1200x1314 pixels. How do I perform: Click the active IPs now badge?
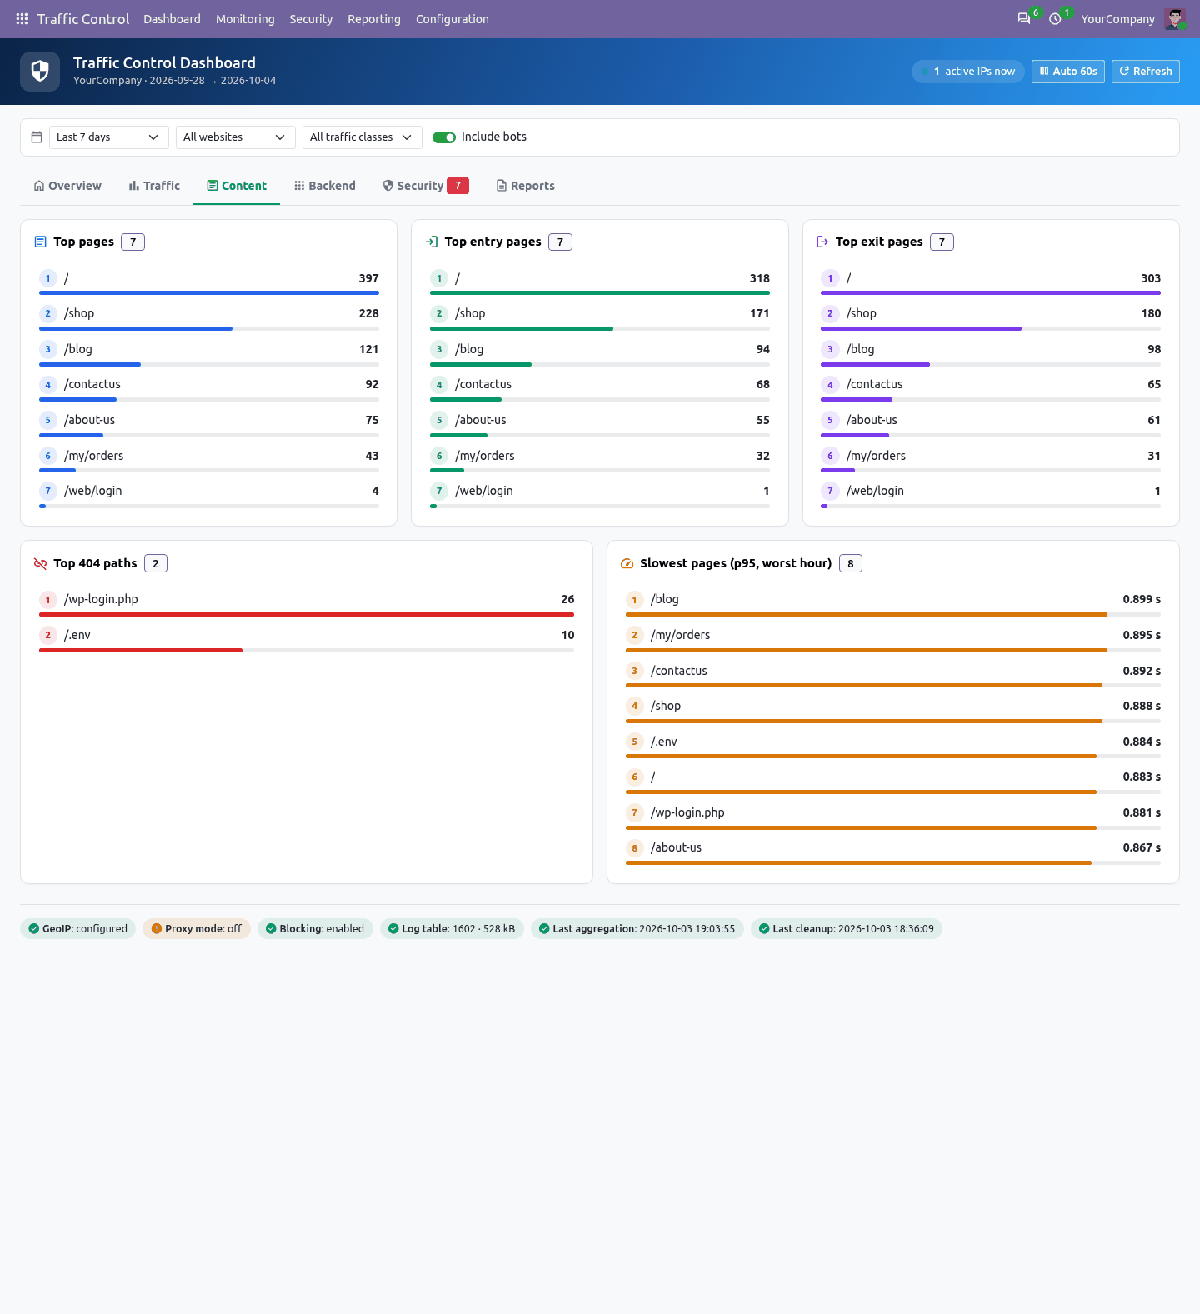pyautogui.click(x=968, y=71)
